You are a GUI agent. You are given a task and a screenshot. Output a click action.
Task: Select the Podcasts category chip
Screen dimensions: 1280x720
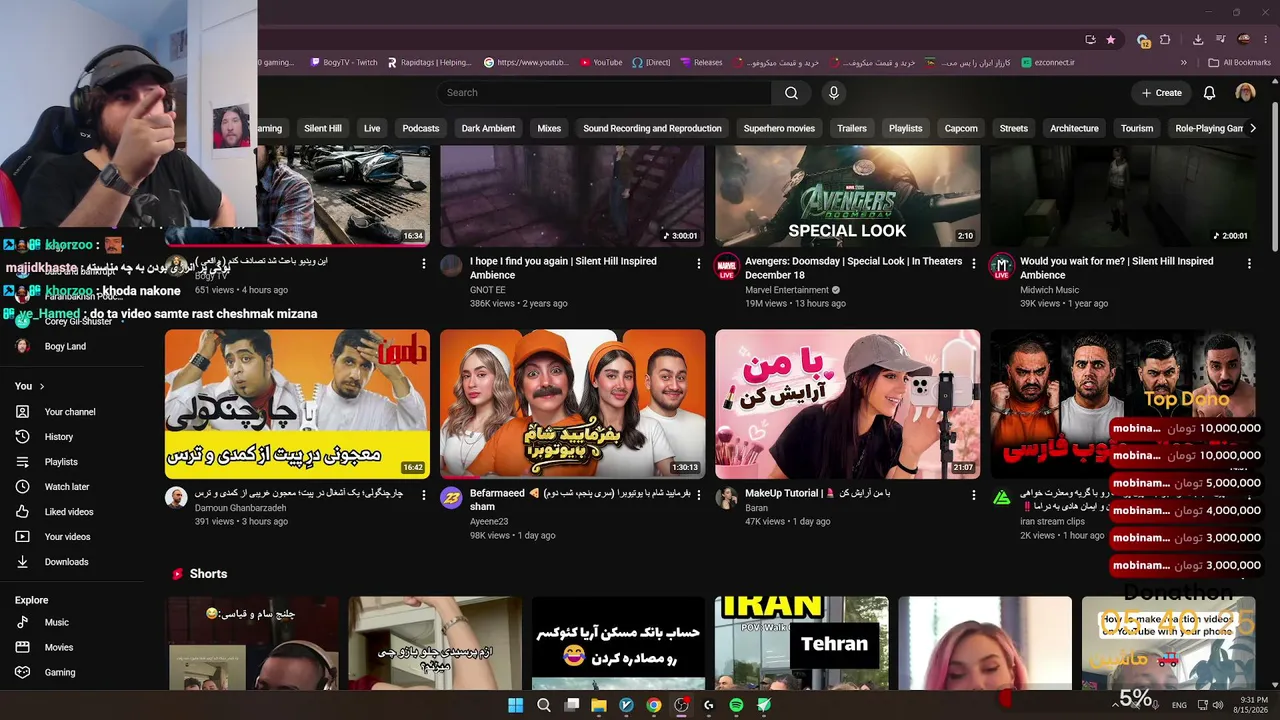coord(421,128)
